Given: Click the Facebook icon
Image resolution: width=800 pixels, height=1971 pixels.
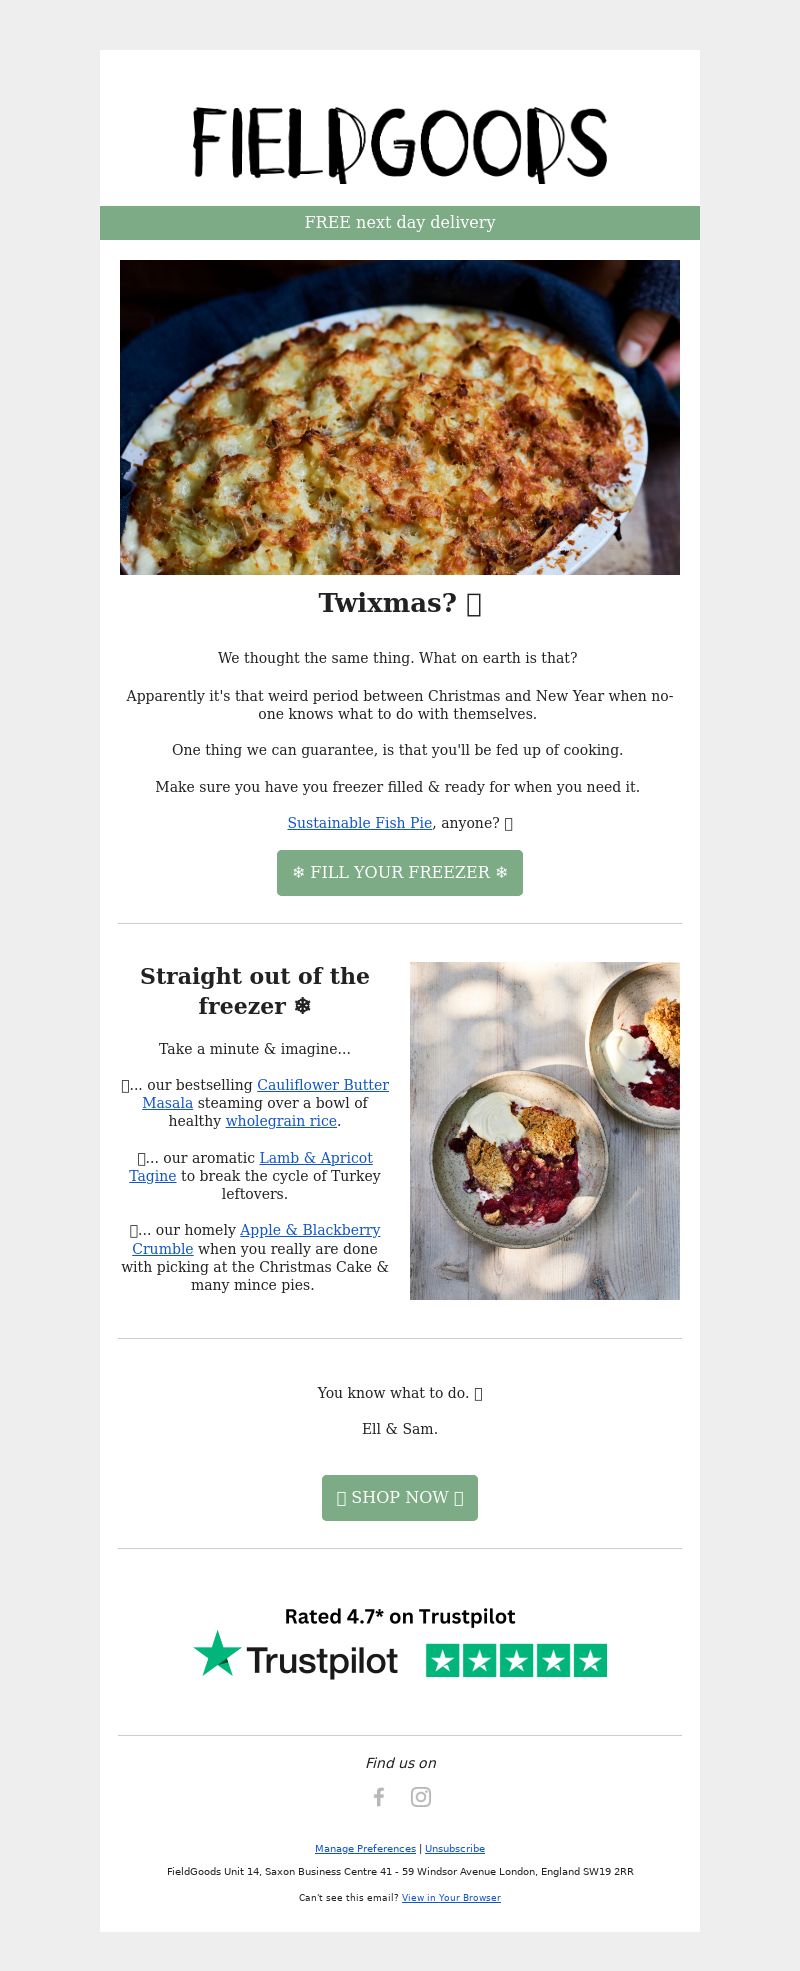Looking at the screenshot, I should (x=379, y=1797).
